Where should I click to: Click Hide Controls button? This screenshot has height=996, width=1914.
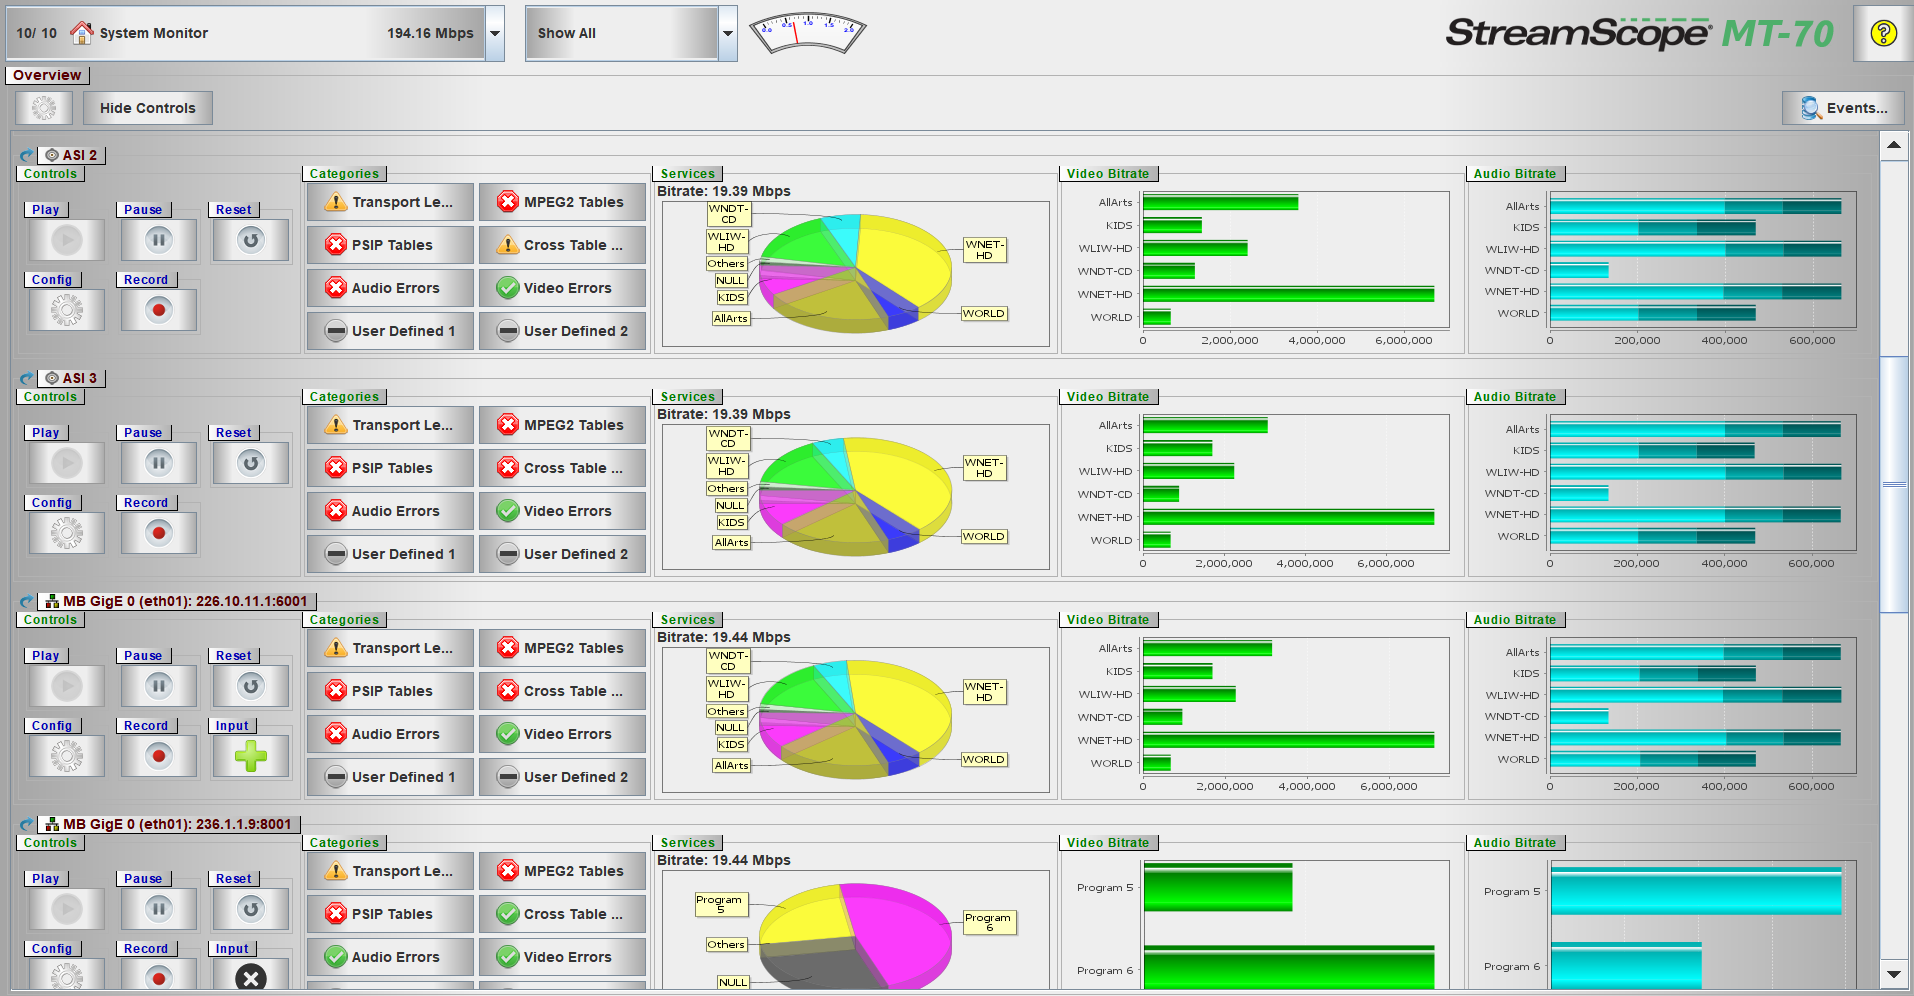coord(148,108)
